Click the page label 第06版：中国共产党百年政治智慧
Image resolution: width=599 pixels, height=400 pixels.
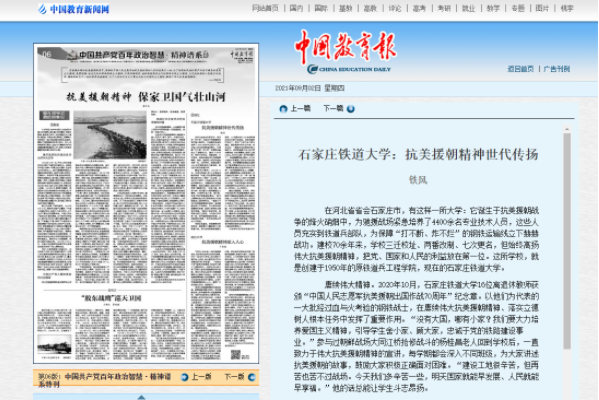(x=104, y=380)
